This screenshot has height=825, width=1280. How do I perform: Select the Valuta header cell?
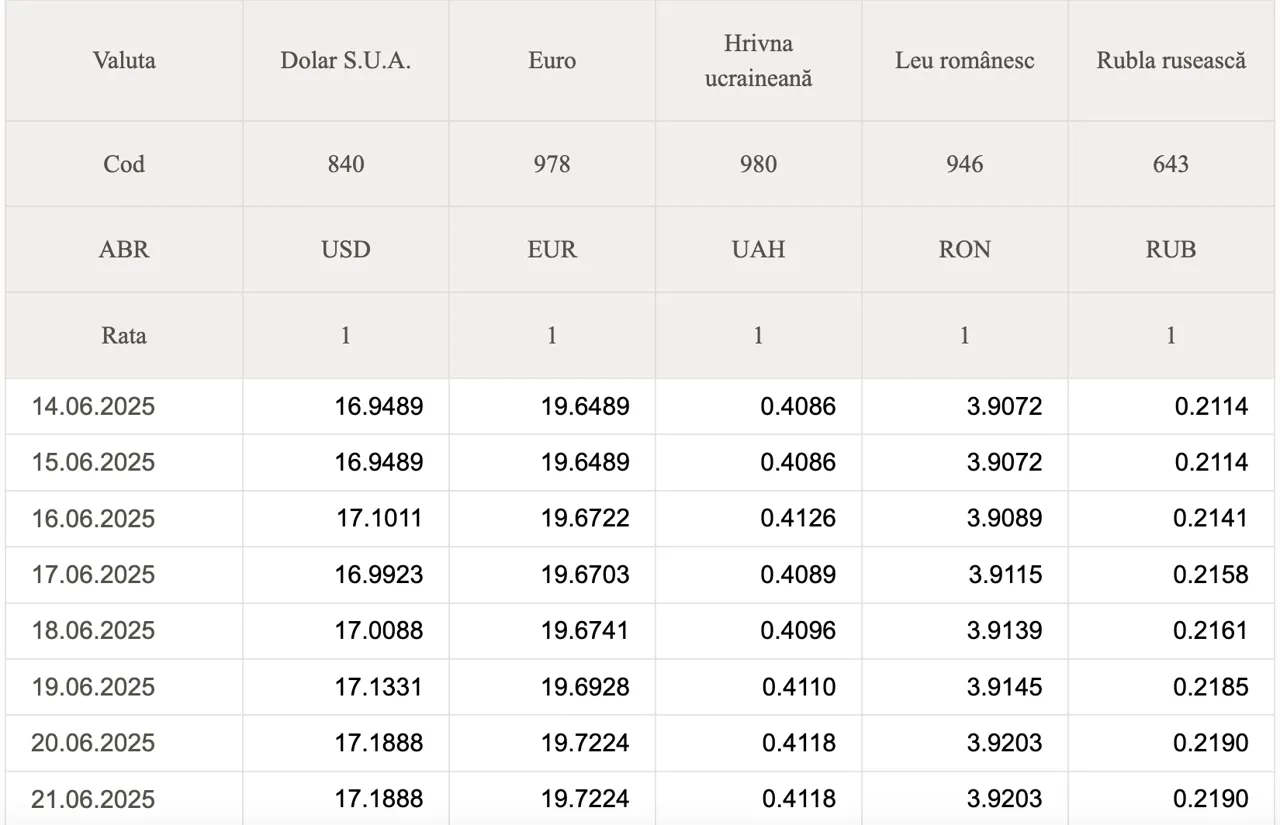(x=124, y=61)
